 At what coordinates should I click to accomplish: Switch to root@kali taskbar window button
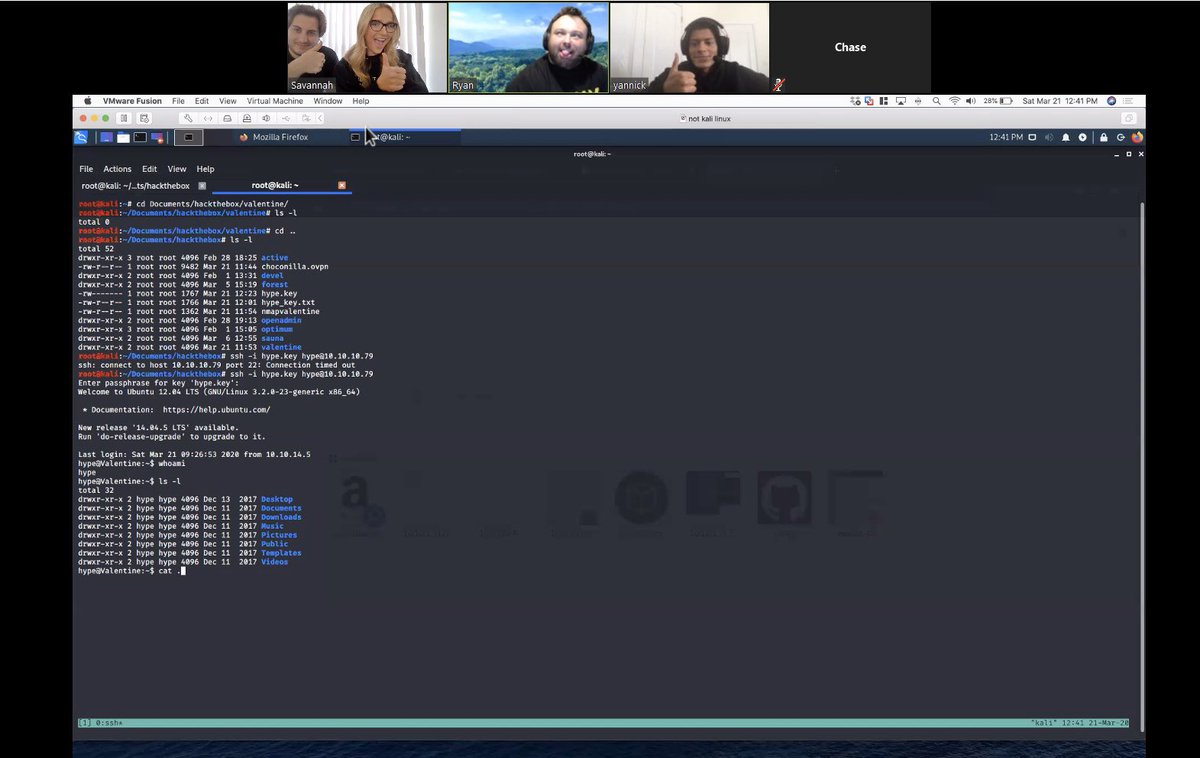[405, 137]
